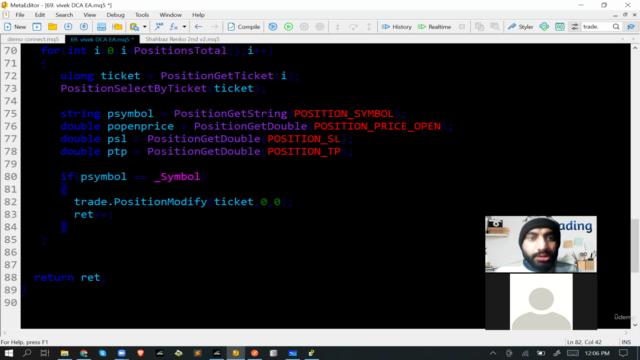Click the speaker webcam video thumbnail
The width and height of the screenshot is (640, 360).
coord(541,244)
